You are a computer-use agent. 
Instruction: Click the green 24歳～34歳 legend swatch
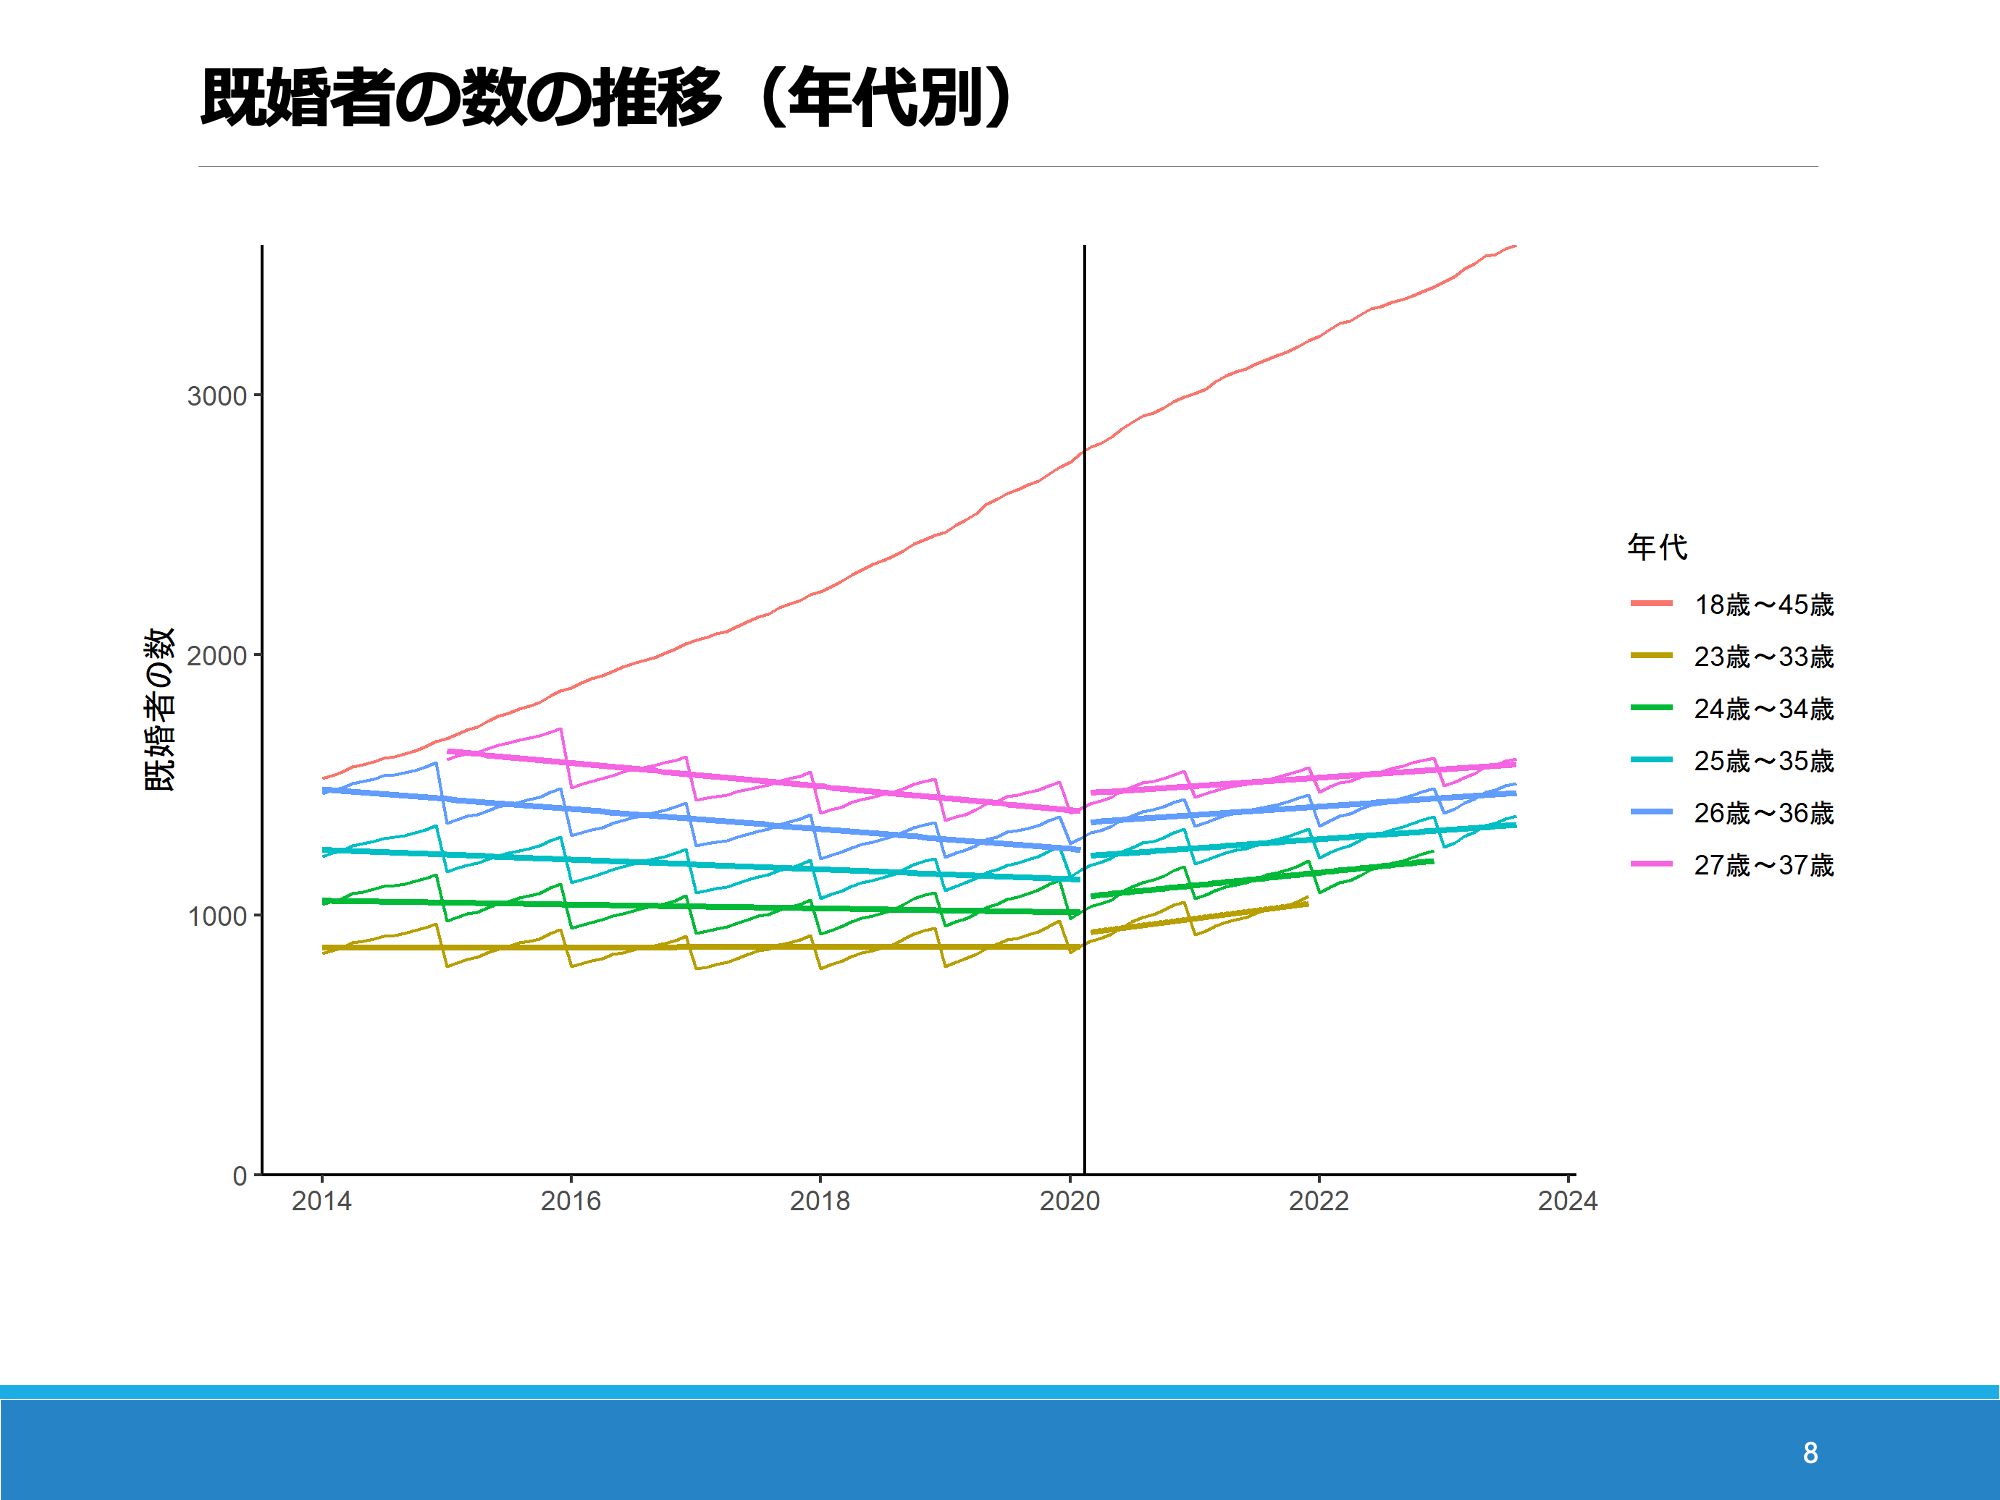tap(1652, 708)
